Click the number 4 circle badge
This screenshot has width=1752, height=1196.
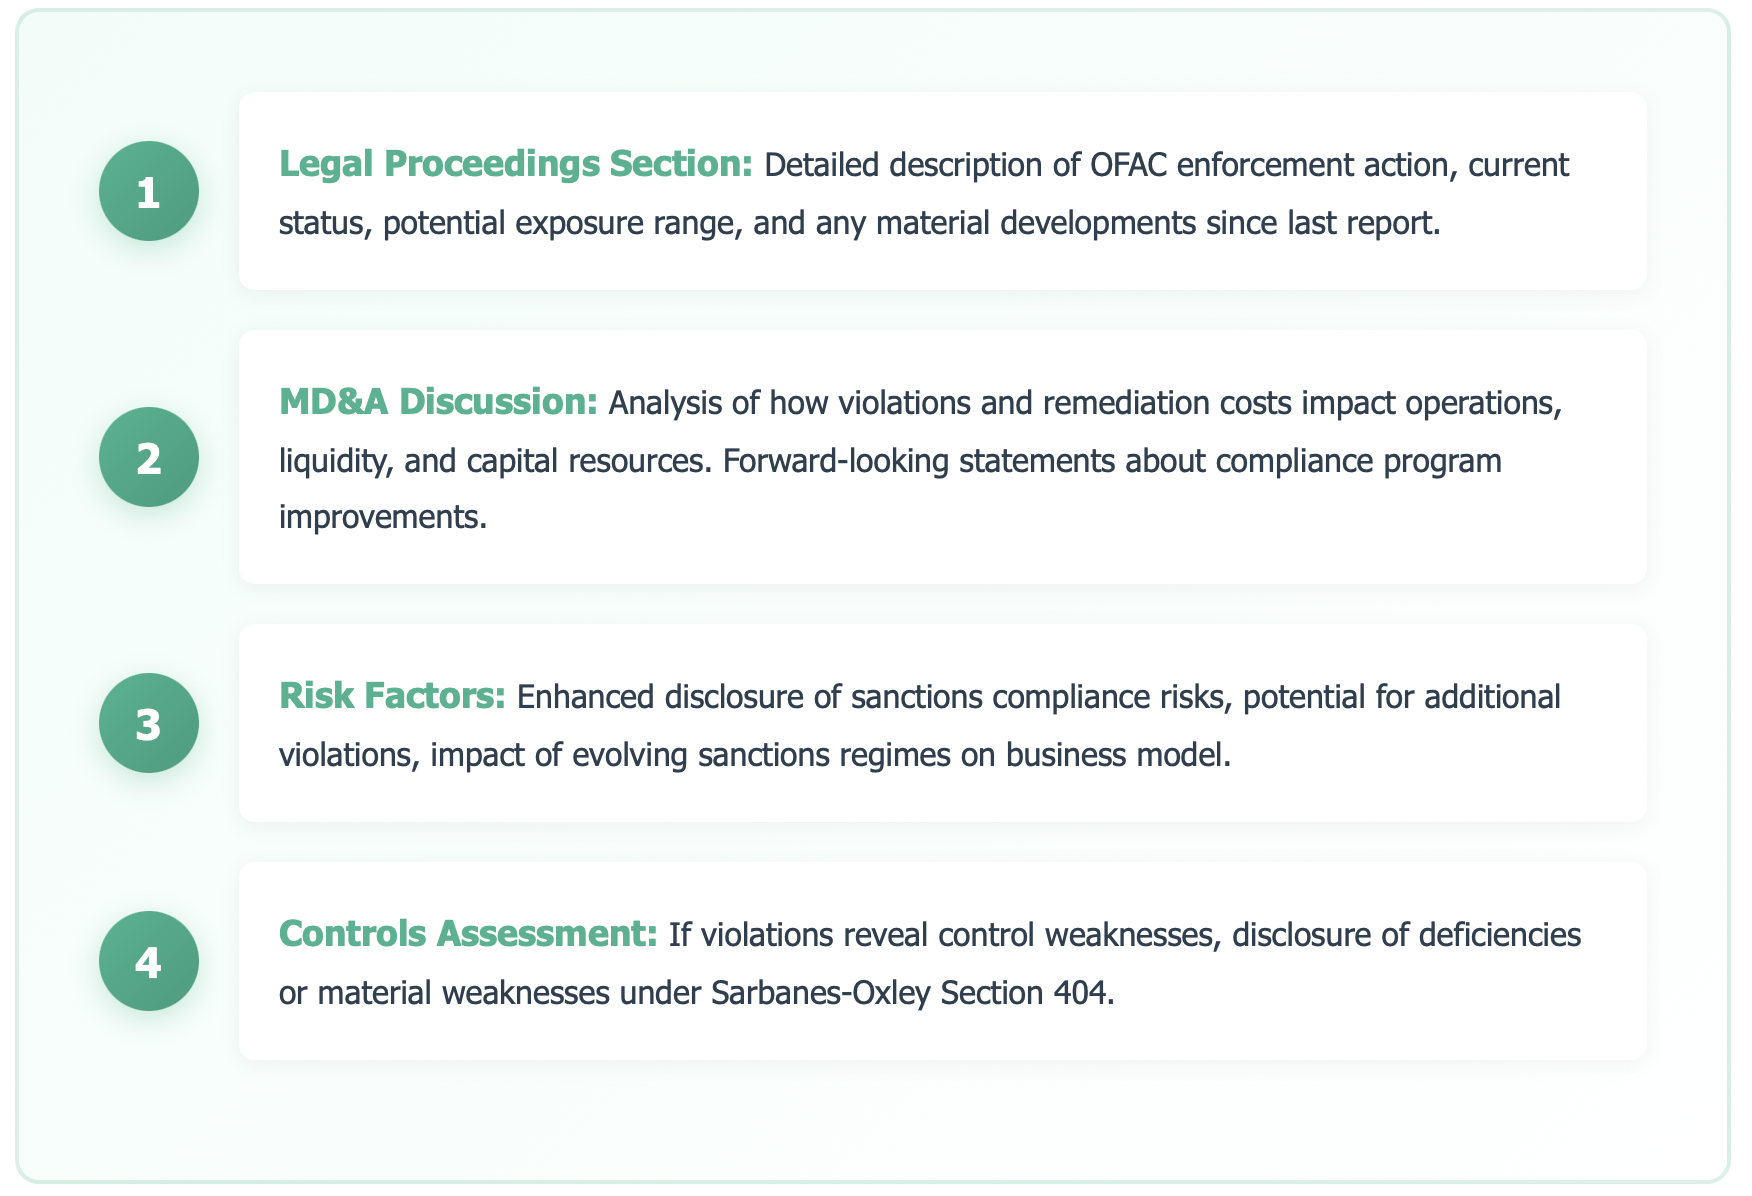[x=148, y=961]
